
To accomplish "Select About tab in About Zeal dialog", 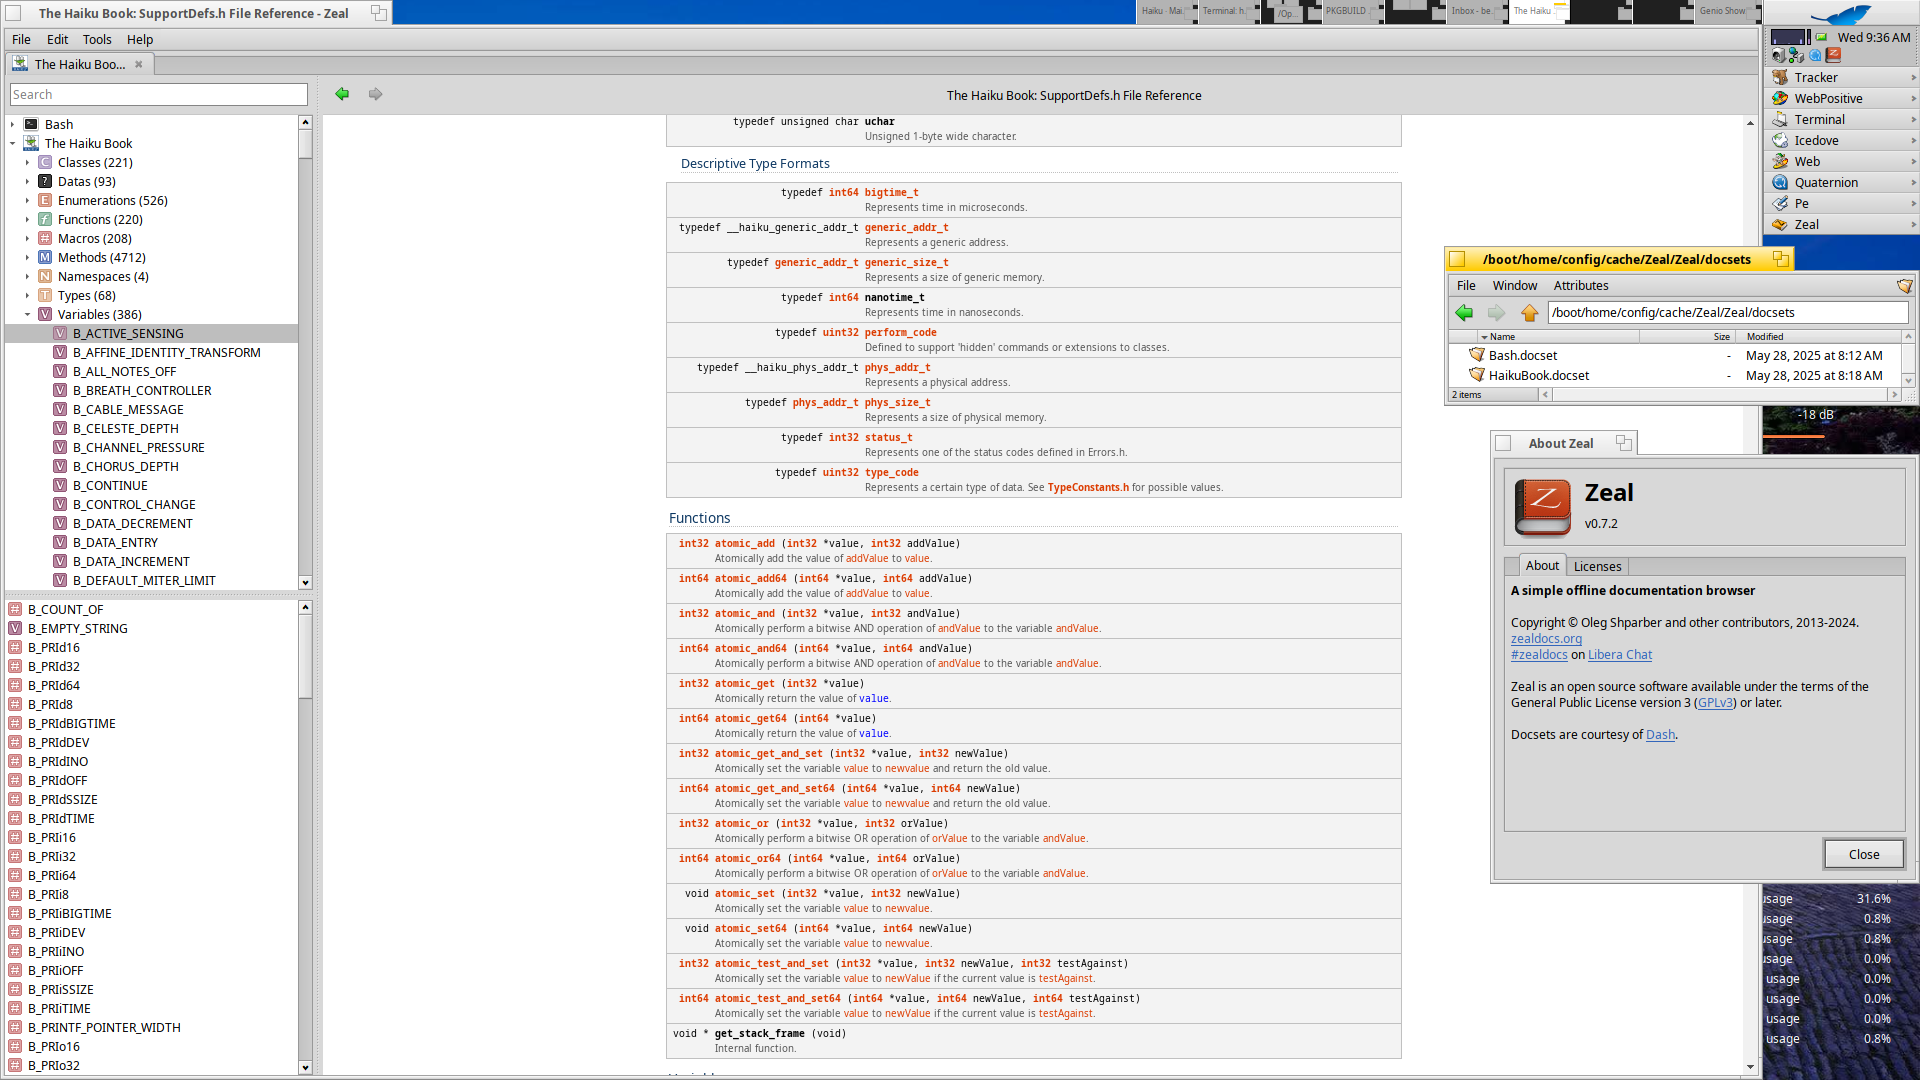I will pyautogui.click(x=1542, y=566).
